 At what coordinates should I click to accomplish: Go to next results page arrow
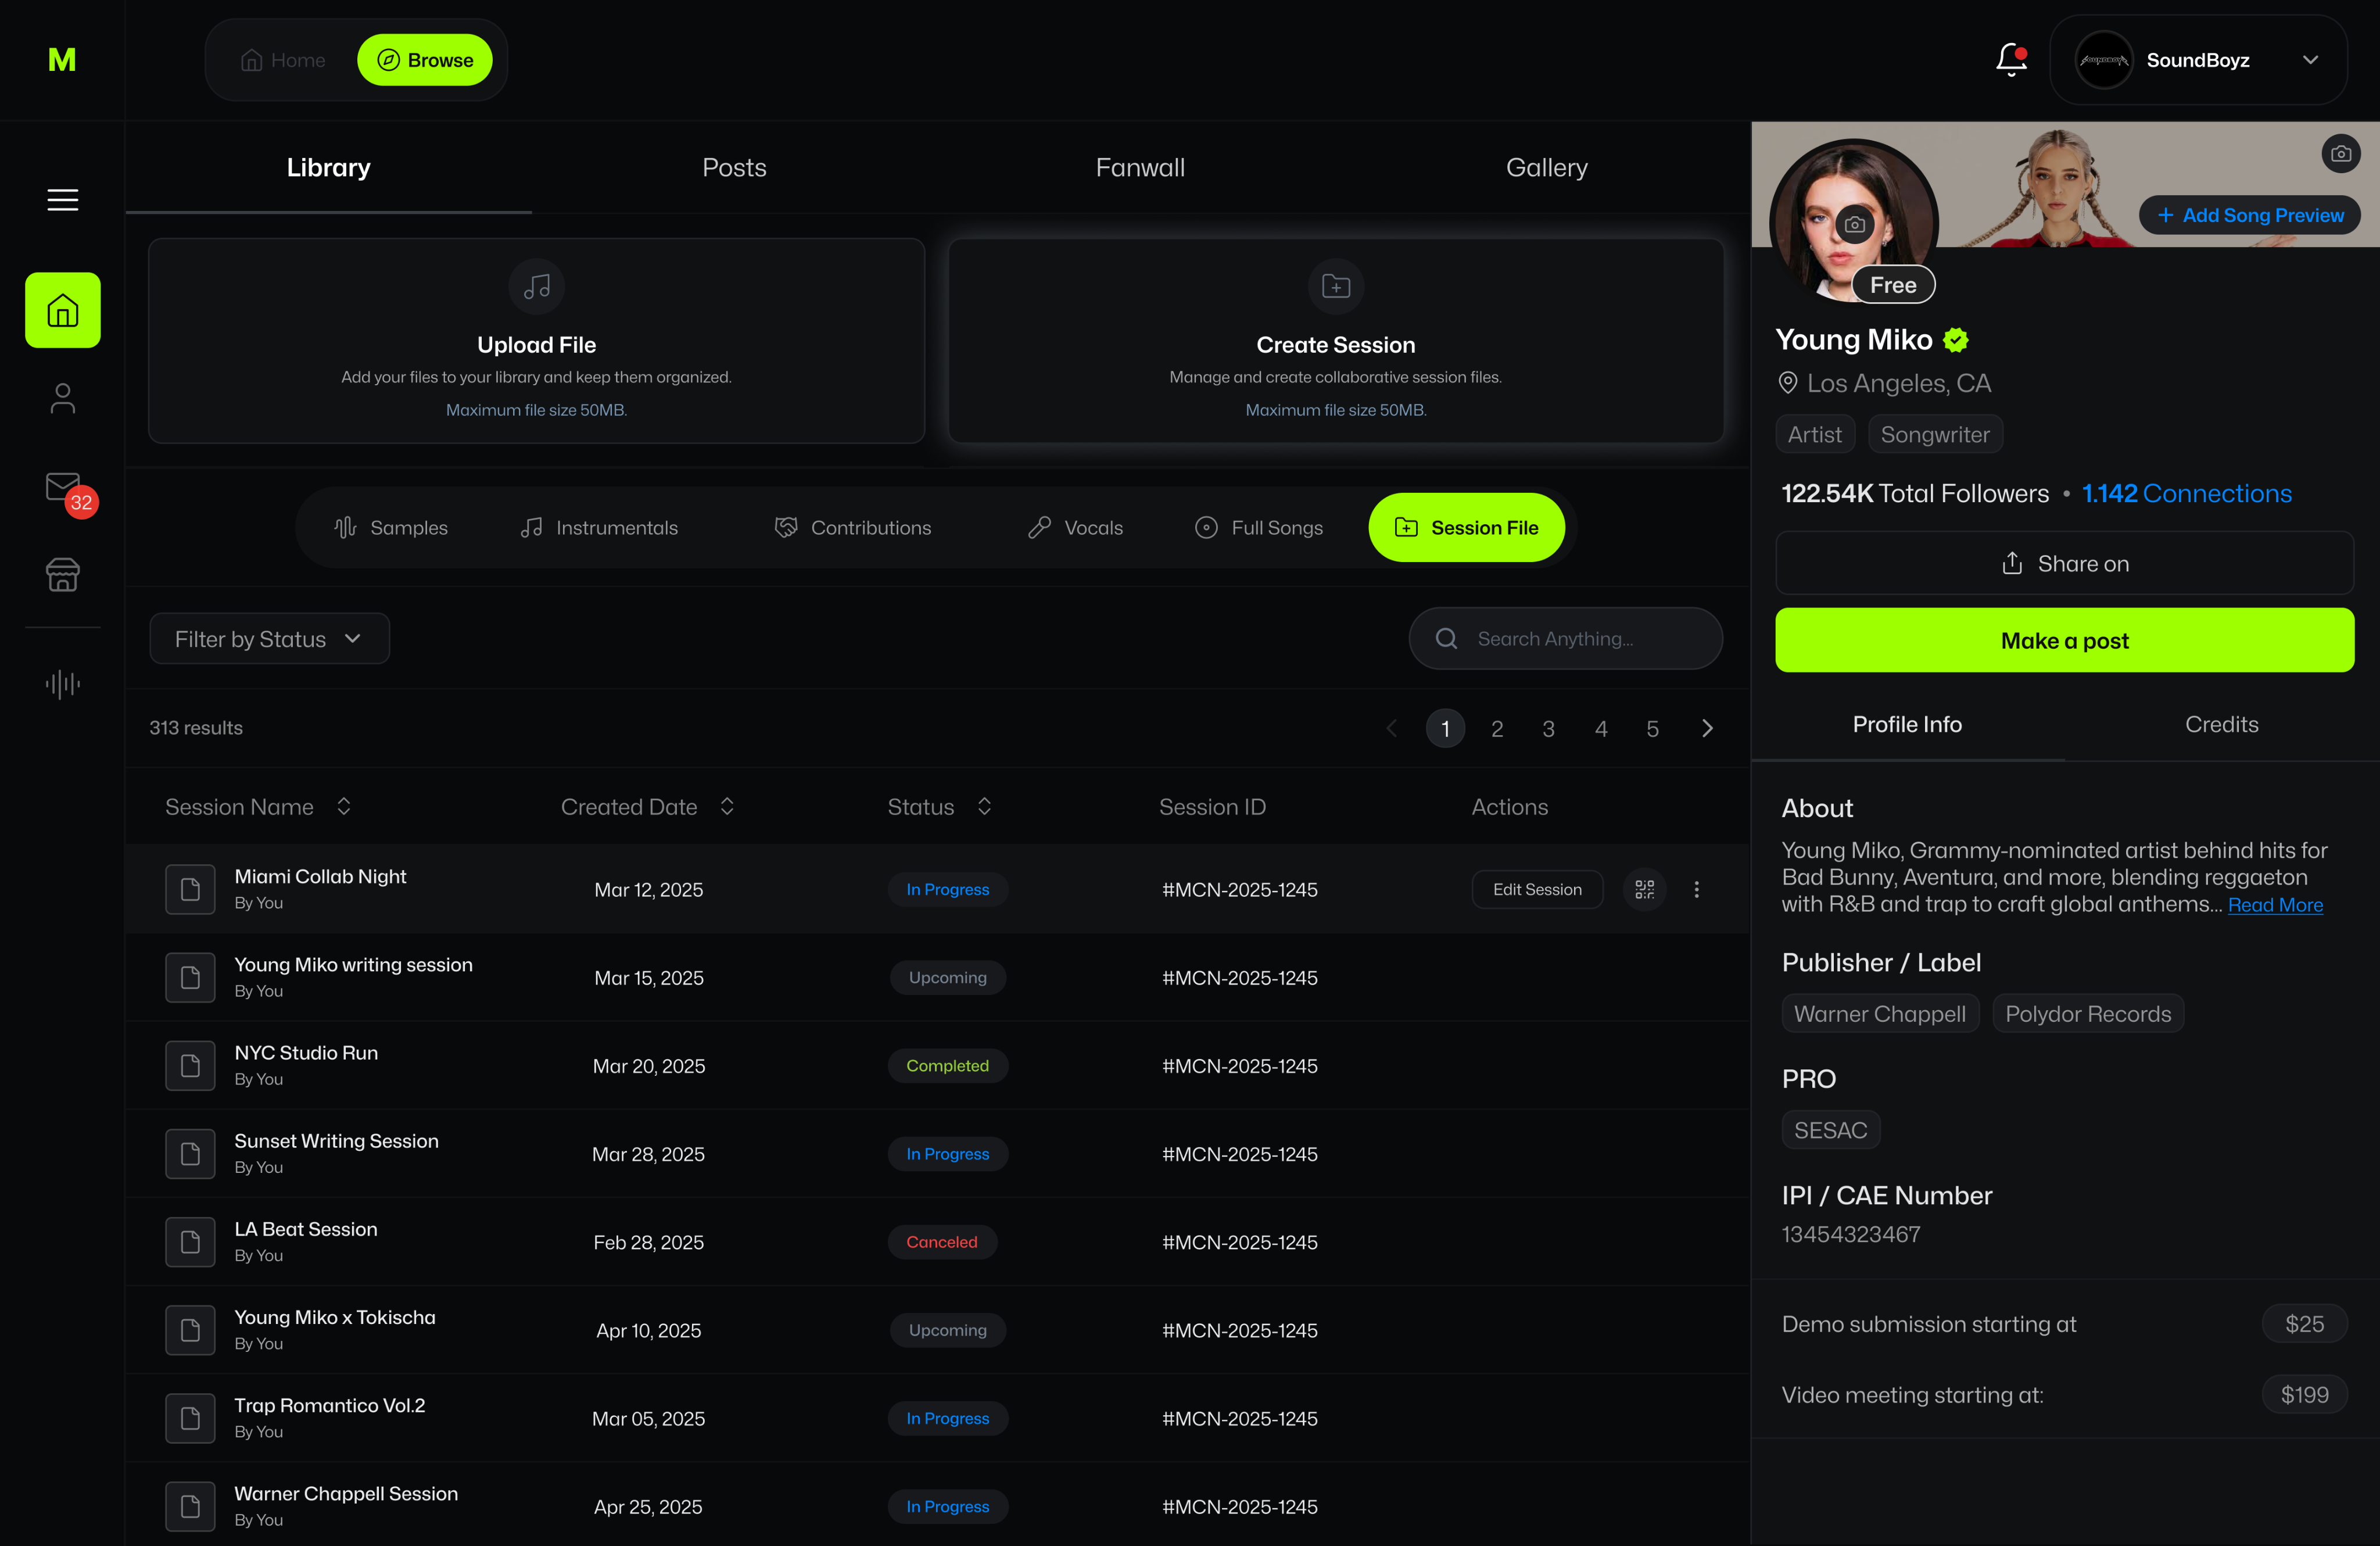click(1707, 729)
